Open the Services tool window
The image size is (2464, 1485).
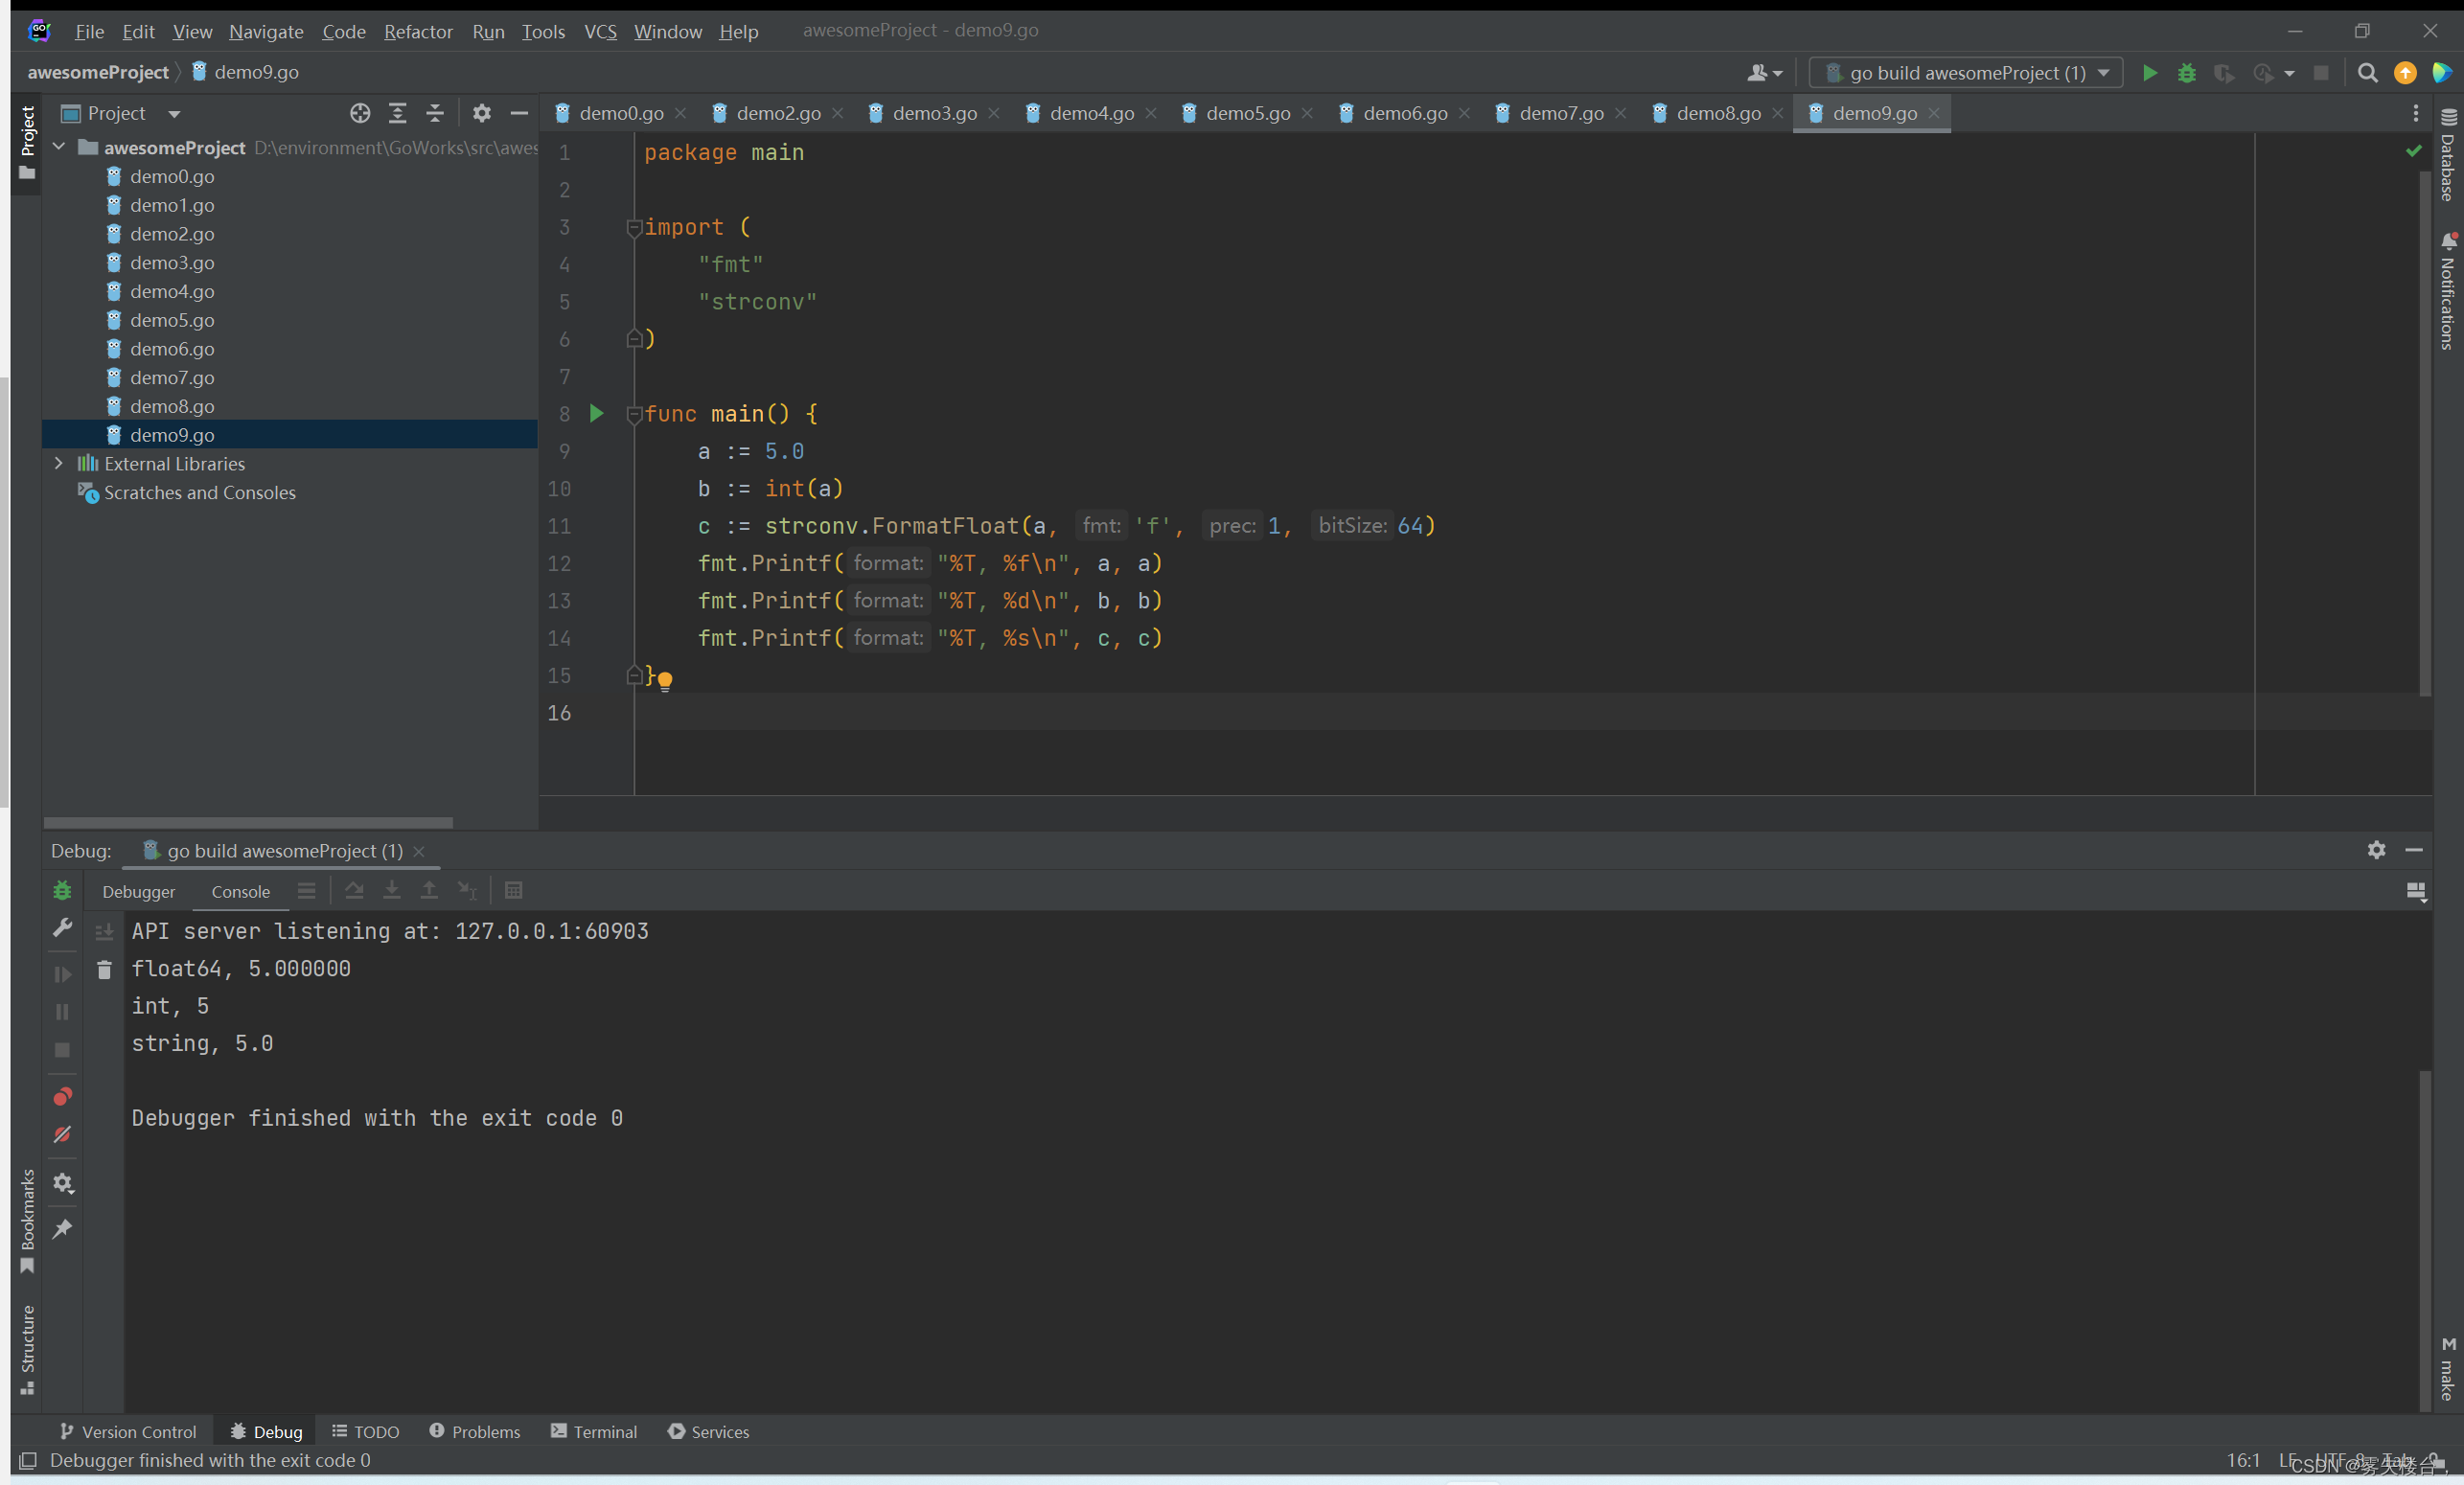pos(708,1431)
